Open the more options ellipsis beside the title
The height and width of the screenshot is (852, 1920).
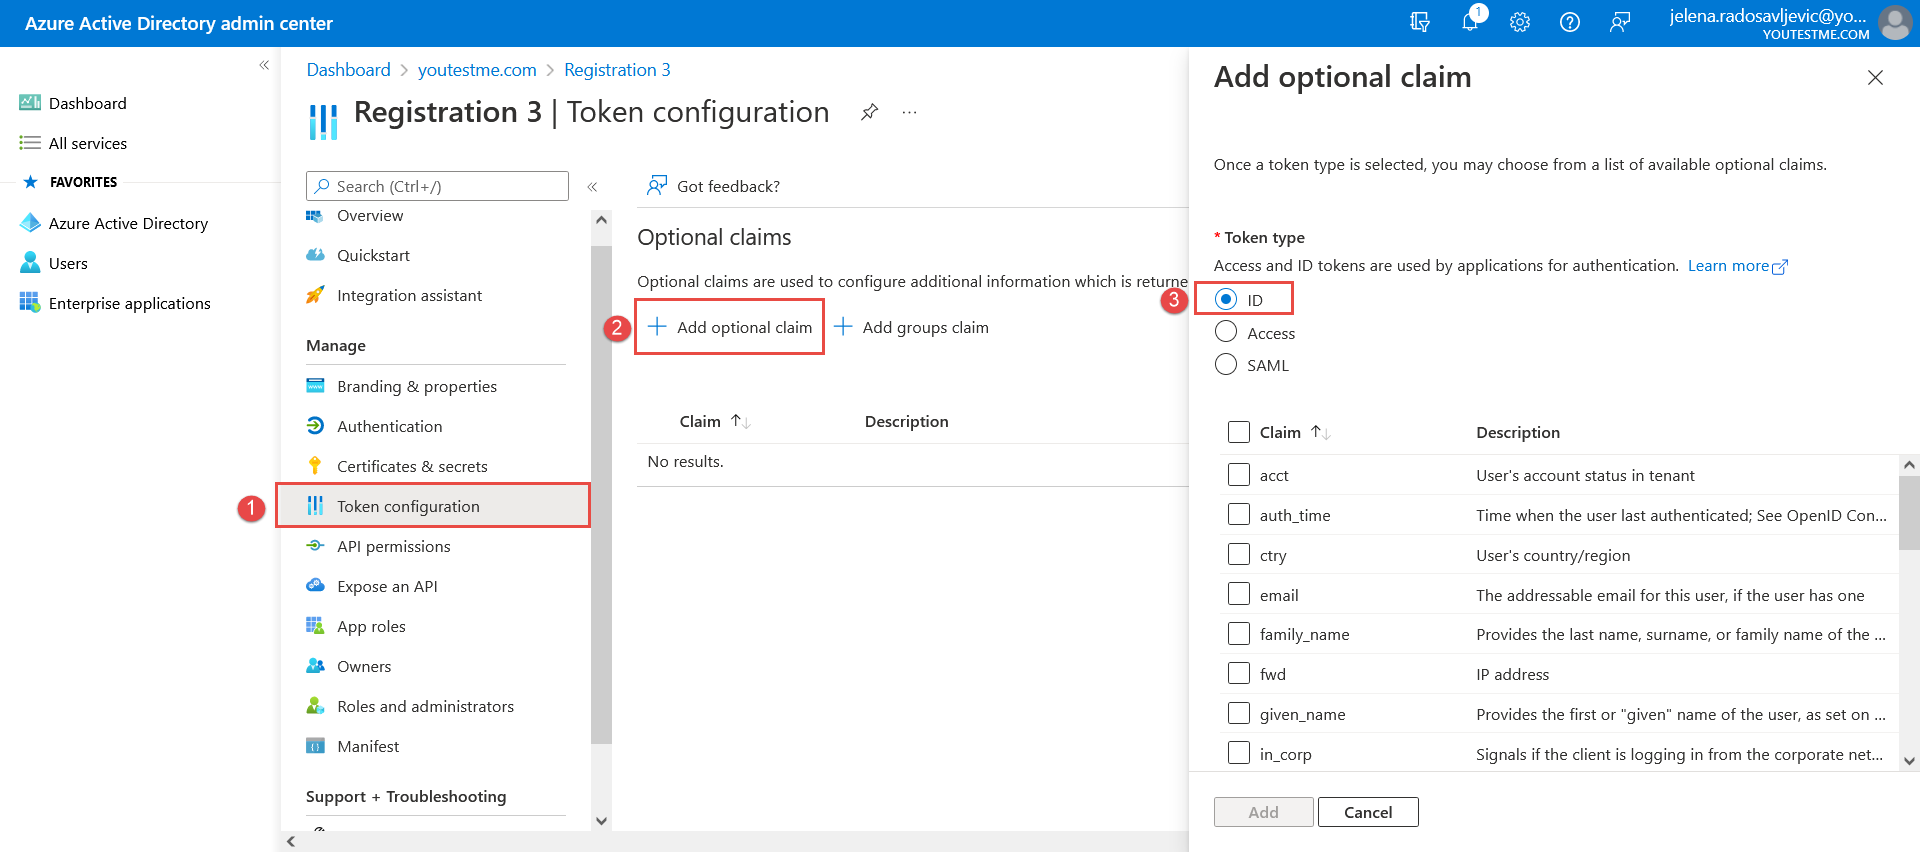pyautogui.click(x=909, y=112)
